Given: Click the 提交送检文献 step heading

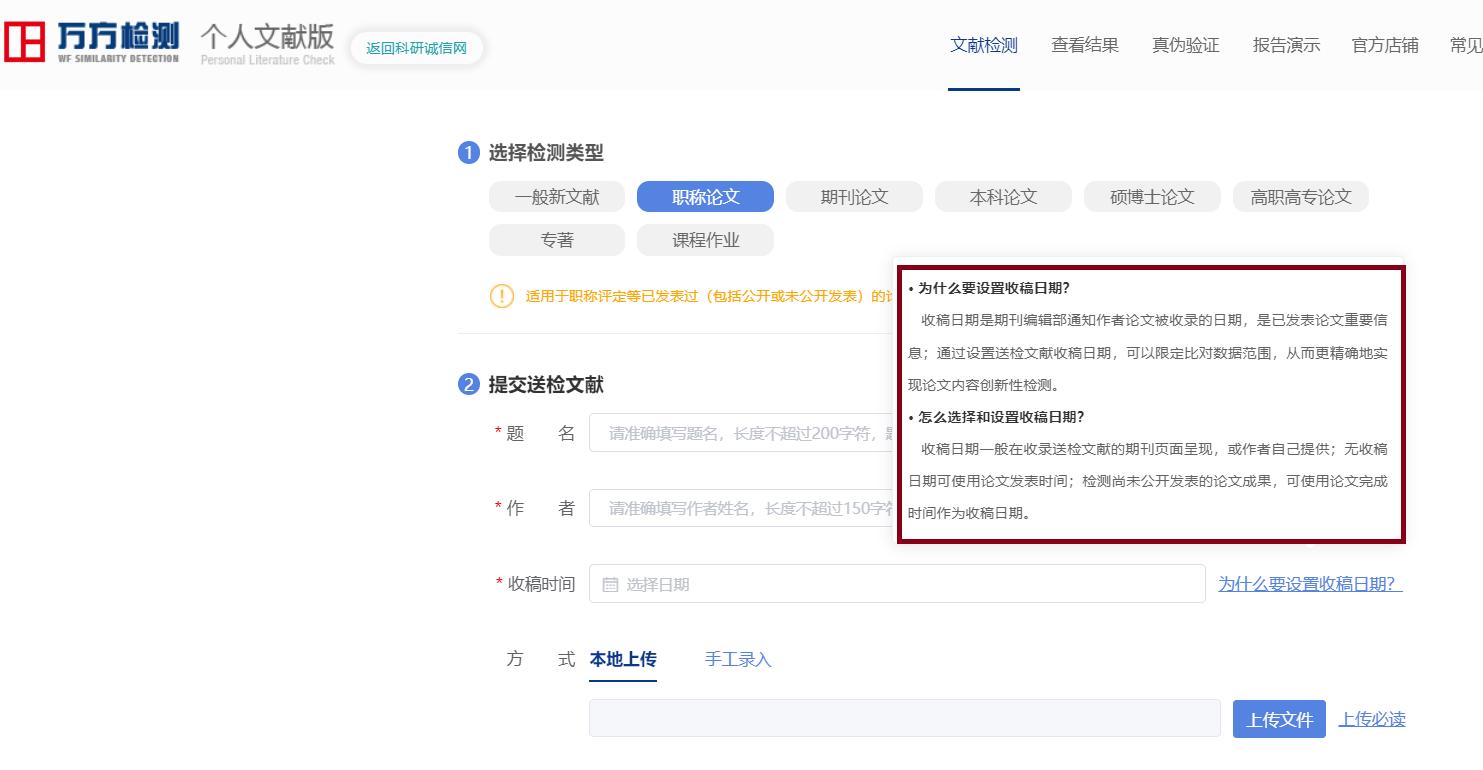Looking at the screenshot, I should click(x=546, y=385).
